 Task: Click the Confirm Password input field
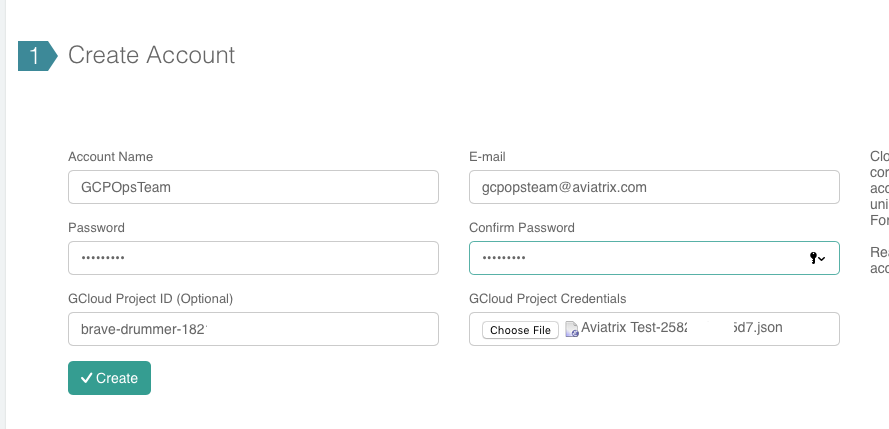pyautogui.click(x=635, y=258)
